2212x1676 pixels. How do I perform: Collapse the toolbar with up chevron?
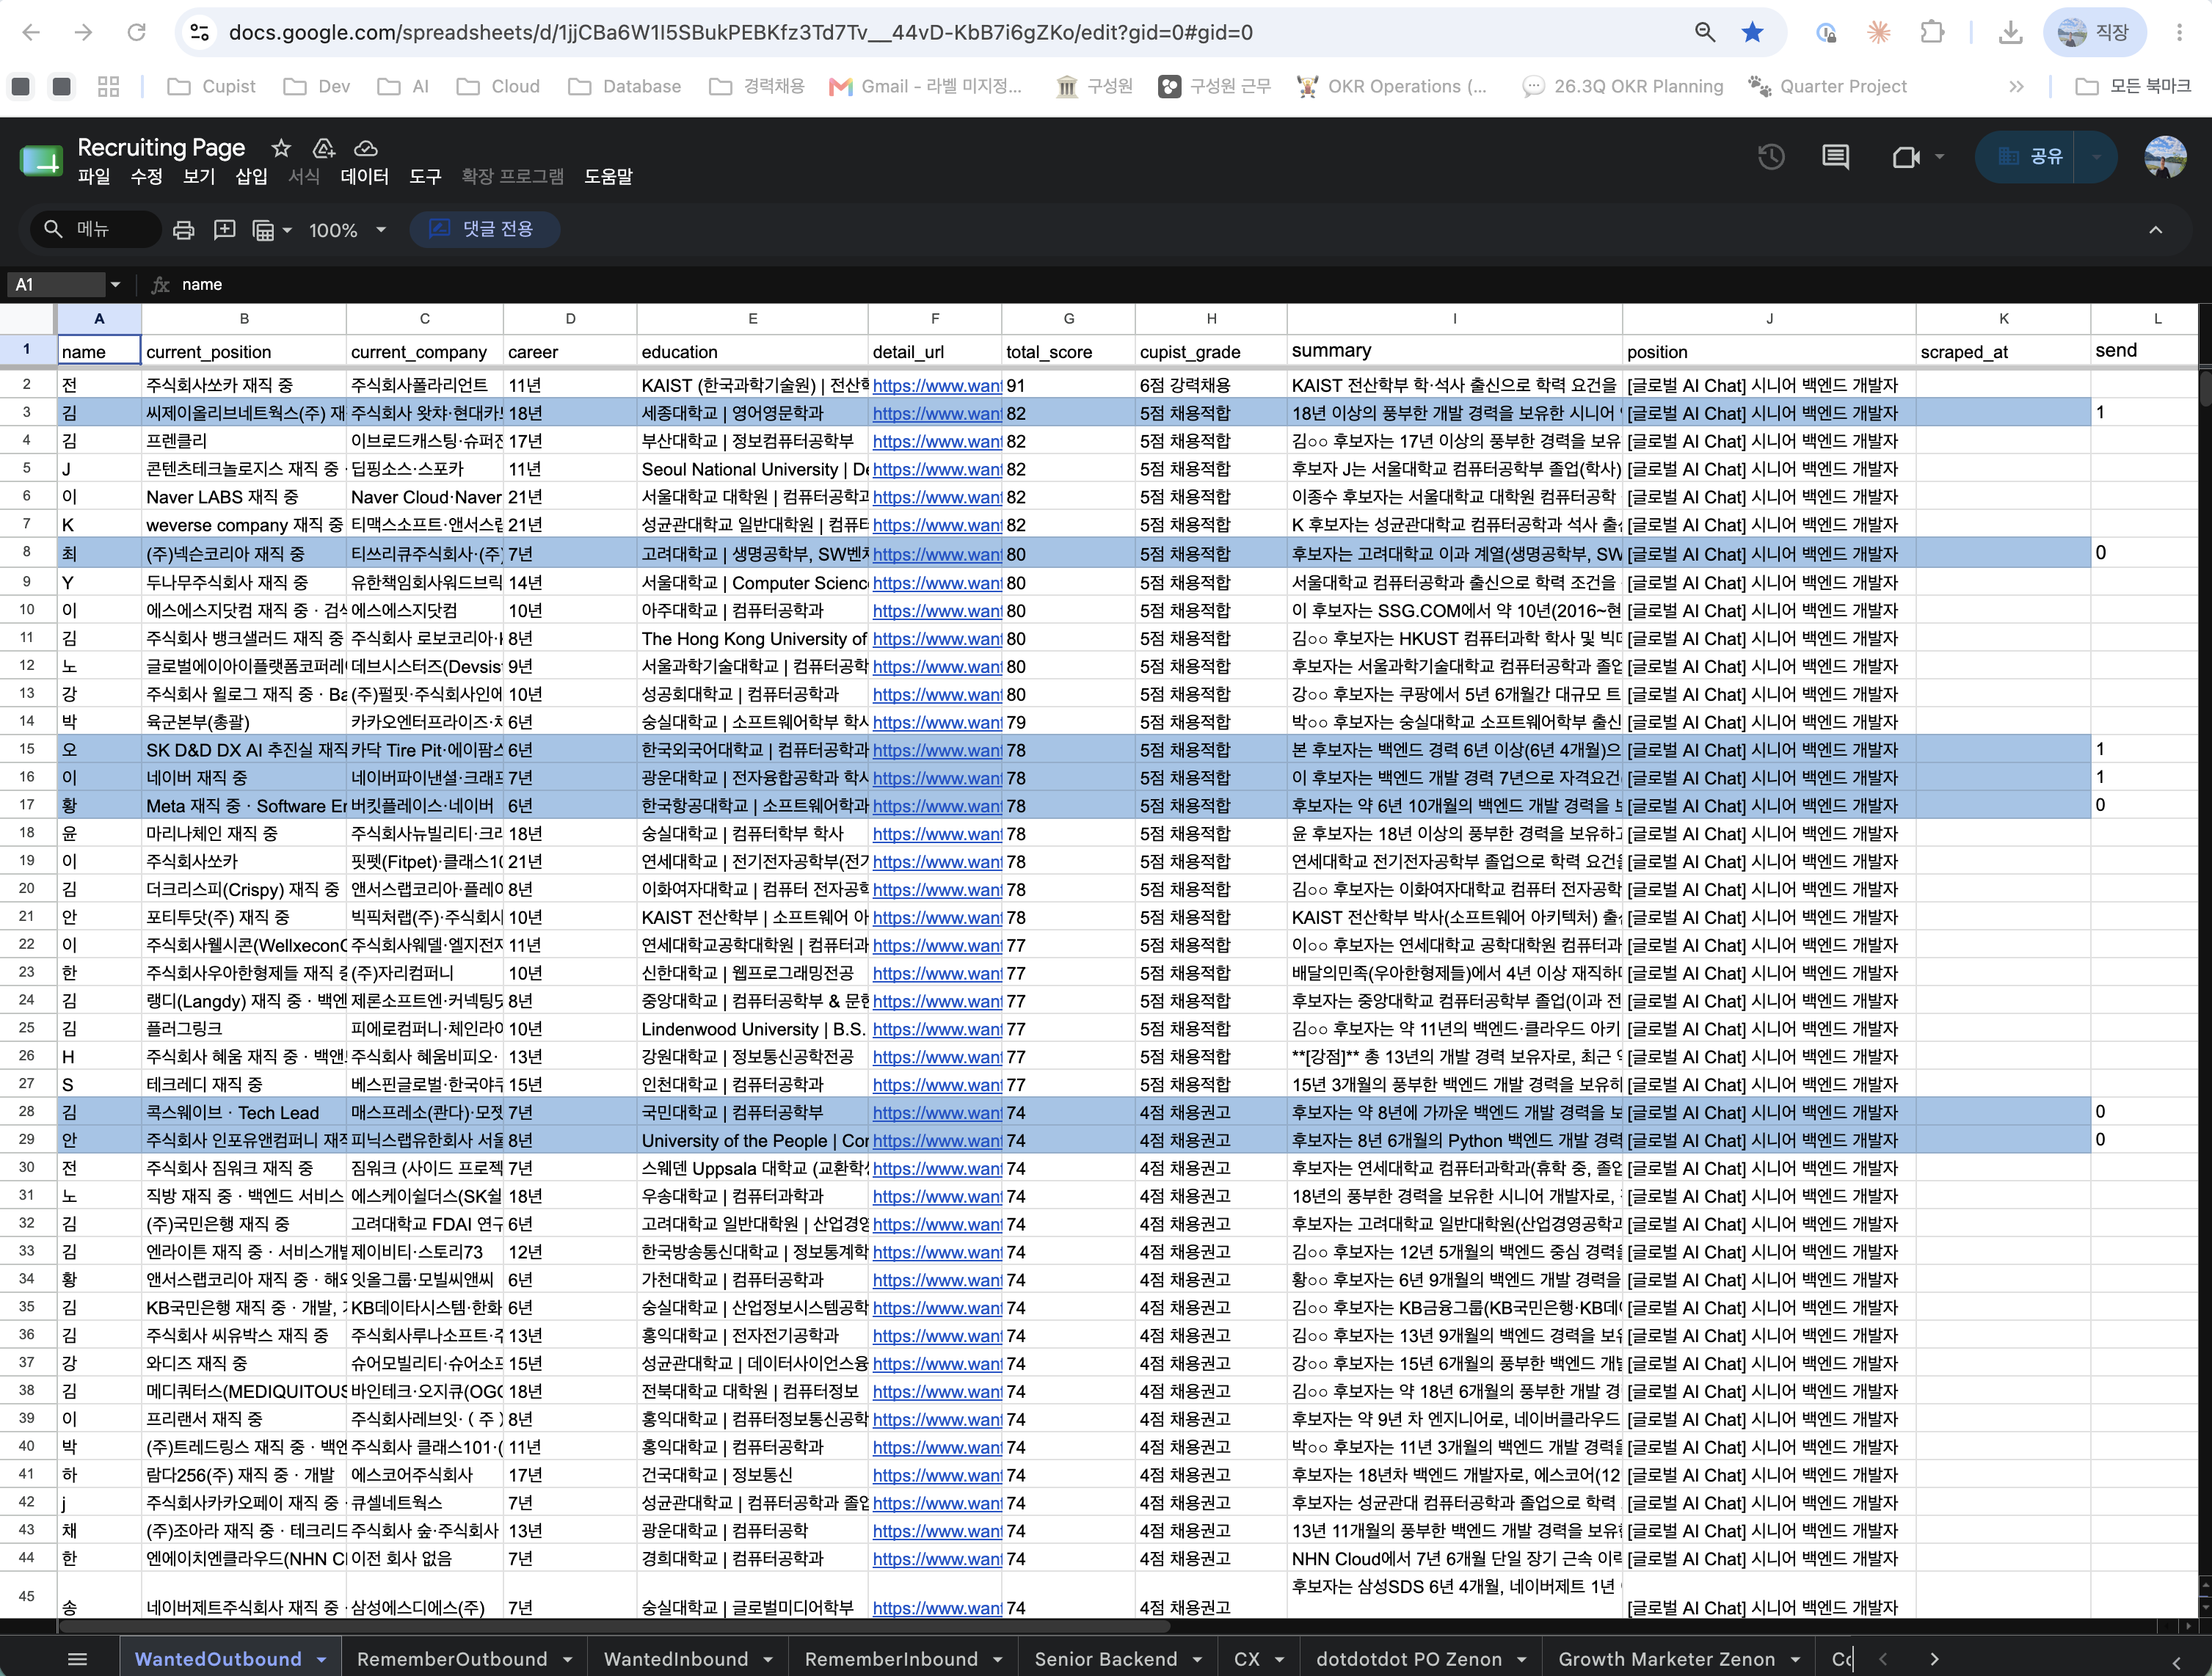click(2156, 230)
